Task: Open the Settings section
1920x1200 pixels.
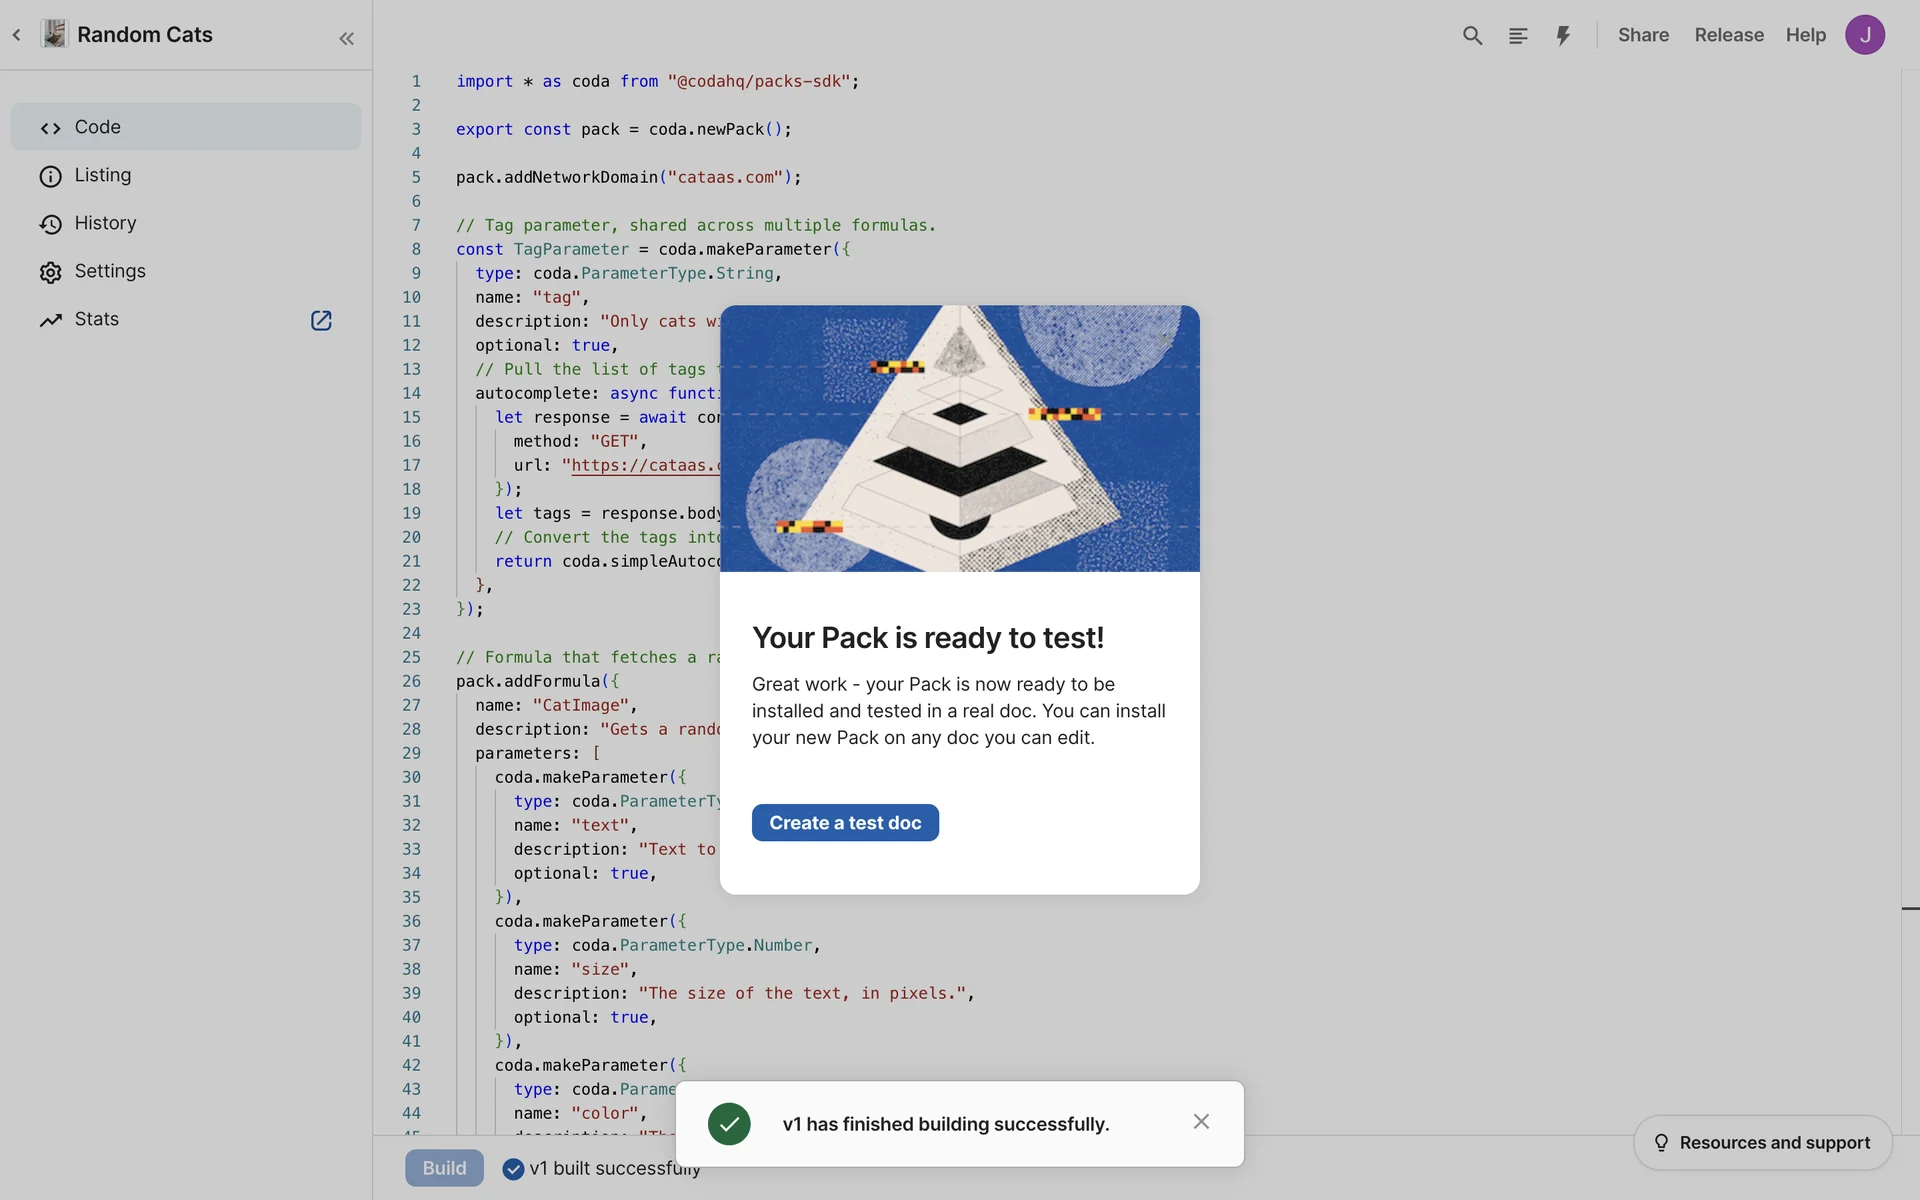Action: coord(110,271)
